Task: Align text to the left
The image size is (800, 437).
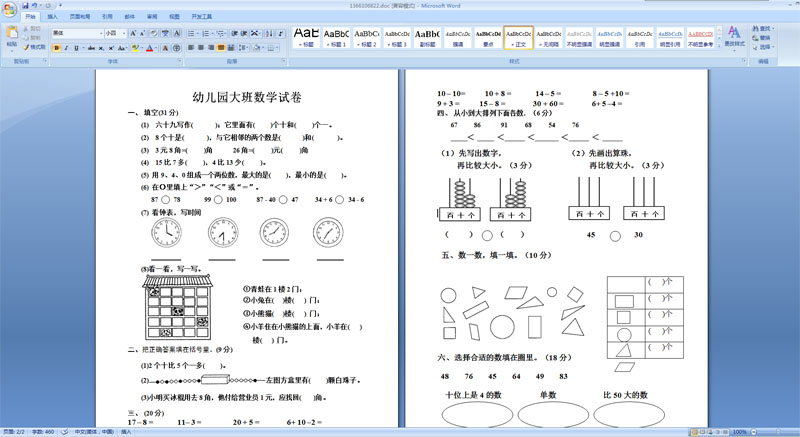Action: click(191, 48)
